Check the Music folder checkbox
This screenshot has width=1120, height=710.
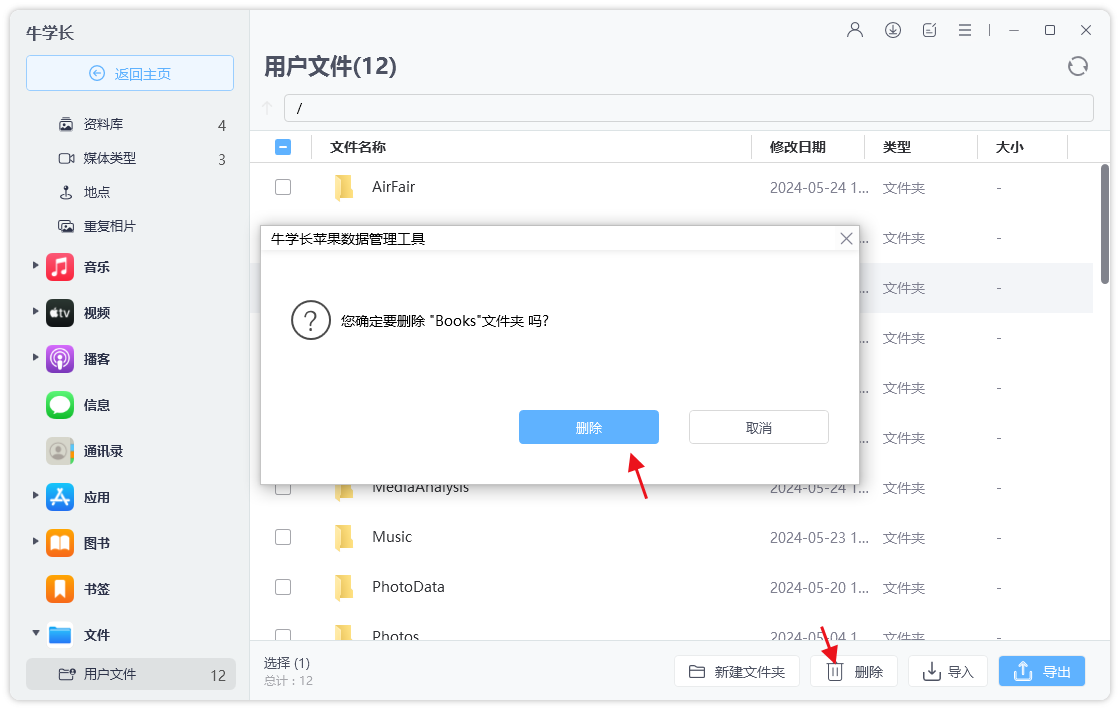[x=283, y=537]
